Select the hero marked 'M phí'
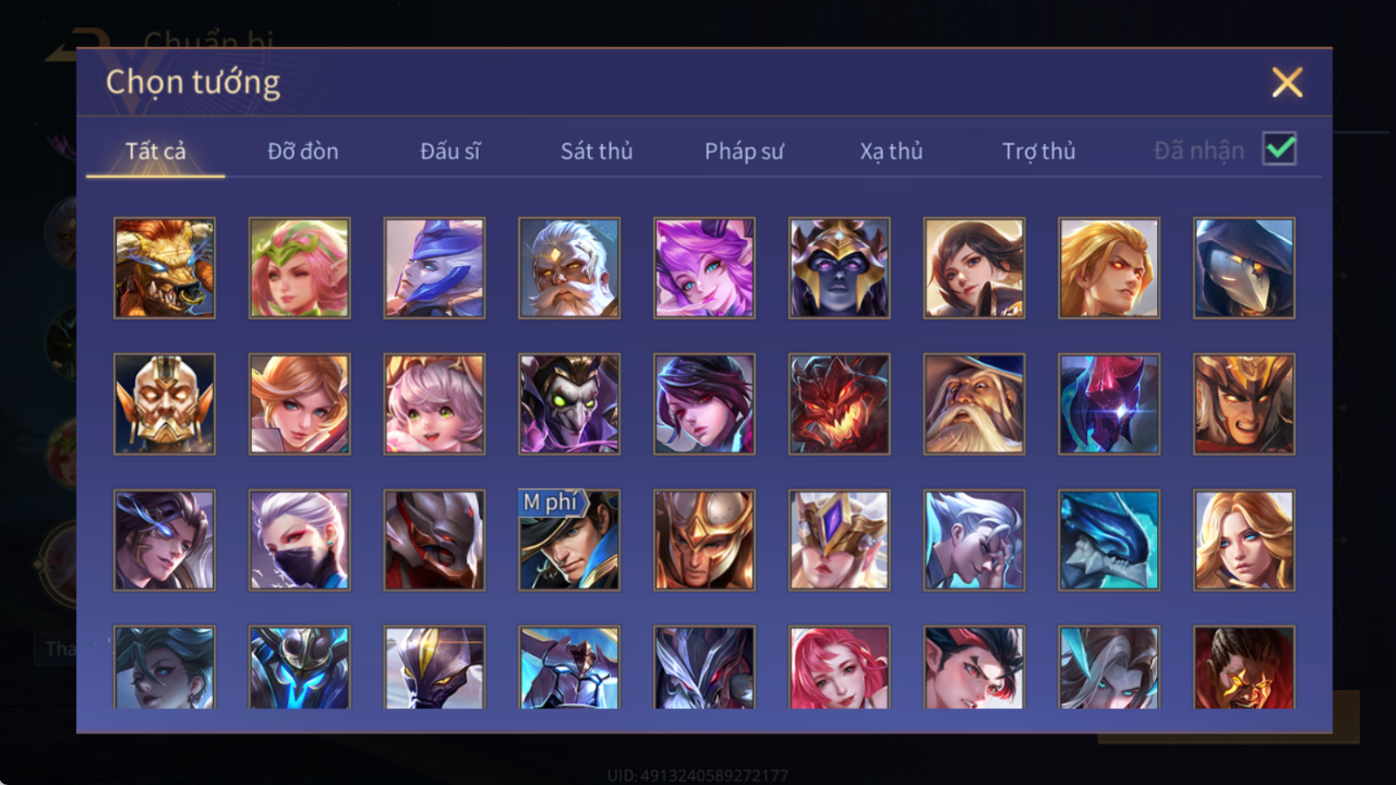 point(569,540)
